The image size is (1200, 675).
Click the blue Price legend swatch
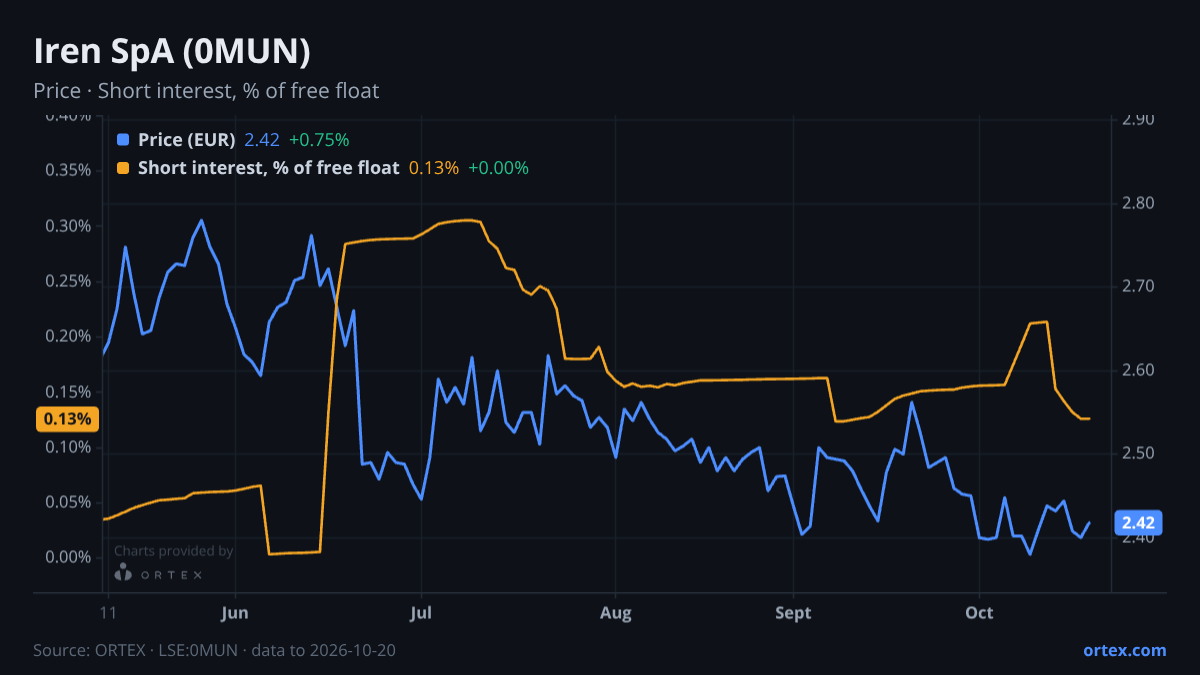pyautogui.click(x=123, y=140)
